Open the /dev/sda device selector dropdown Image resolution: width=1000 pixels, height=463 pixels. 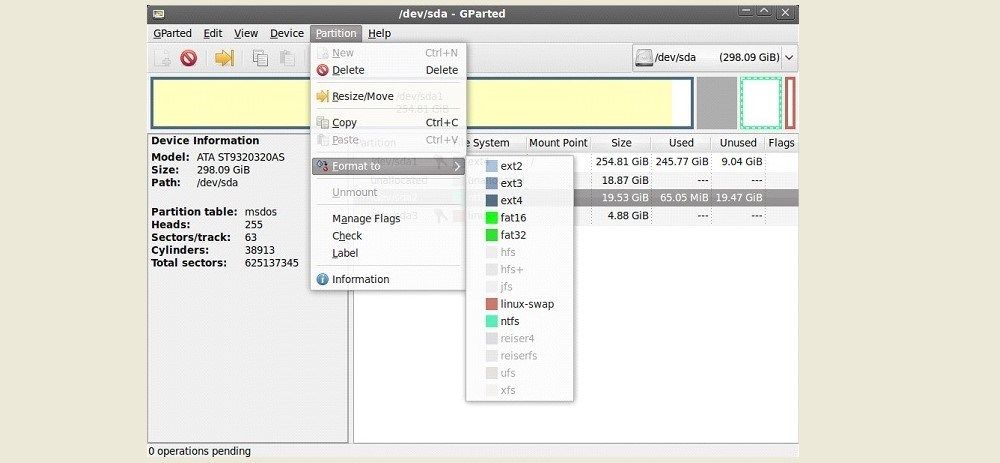tap(789, 58)
